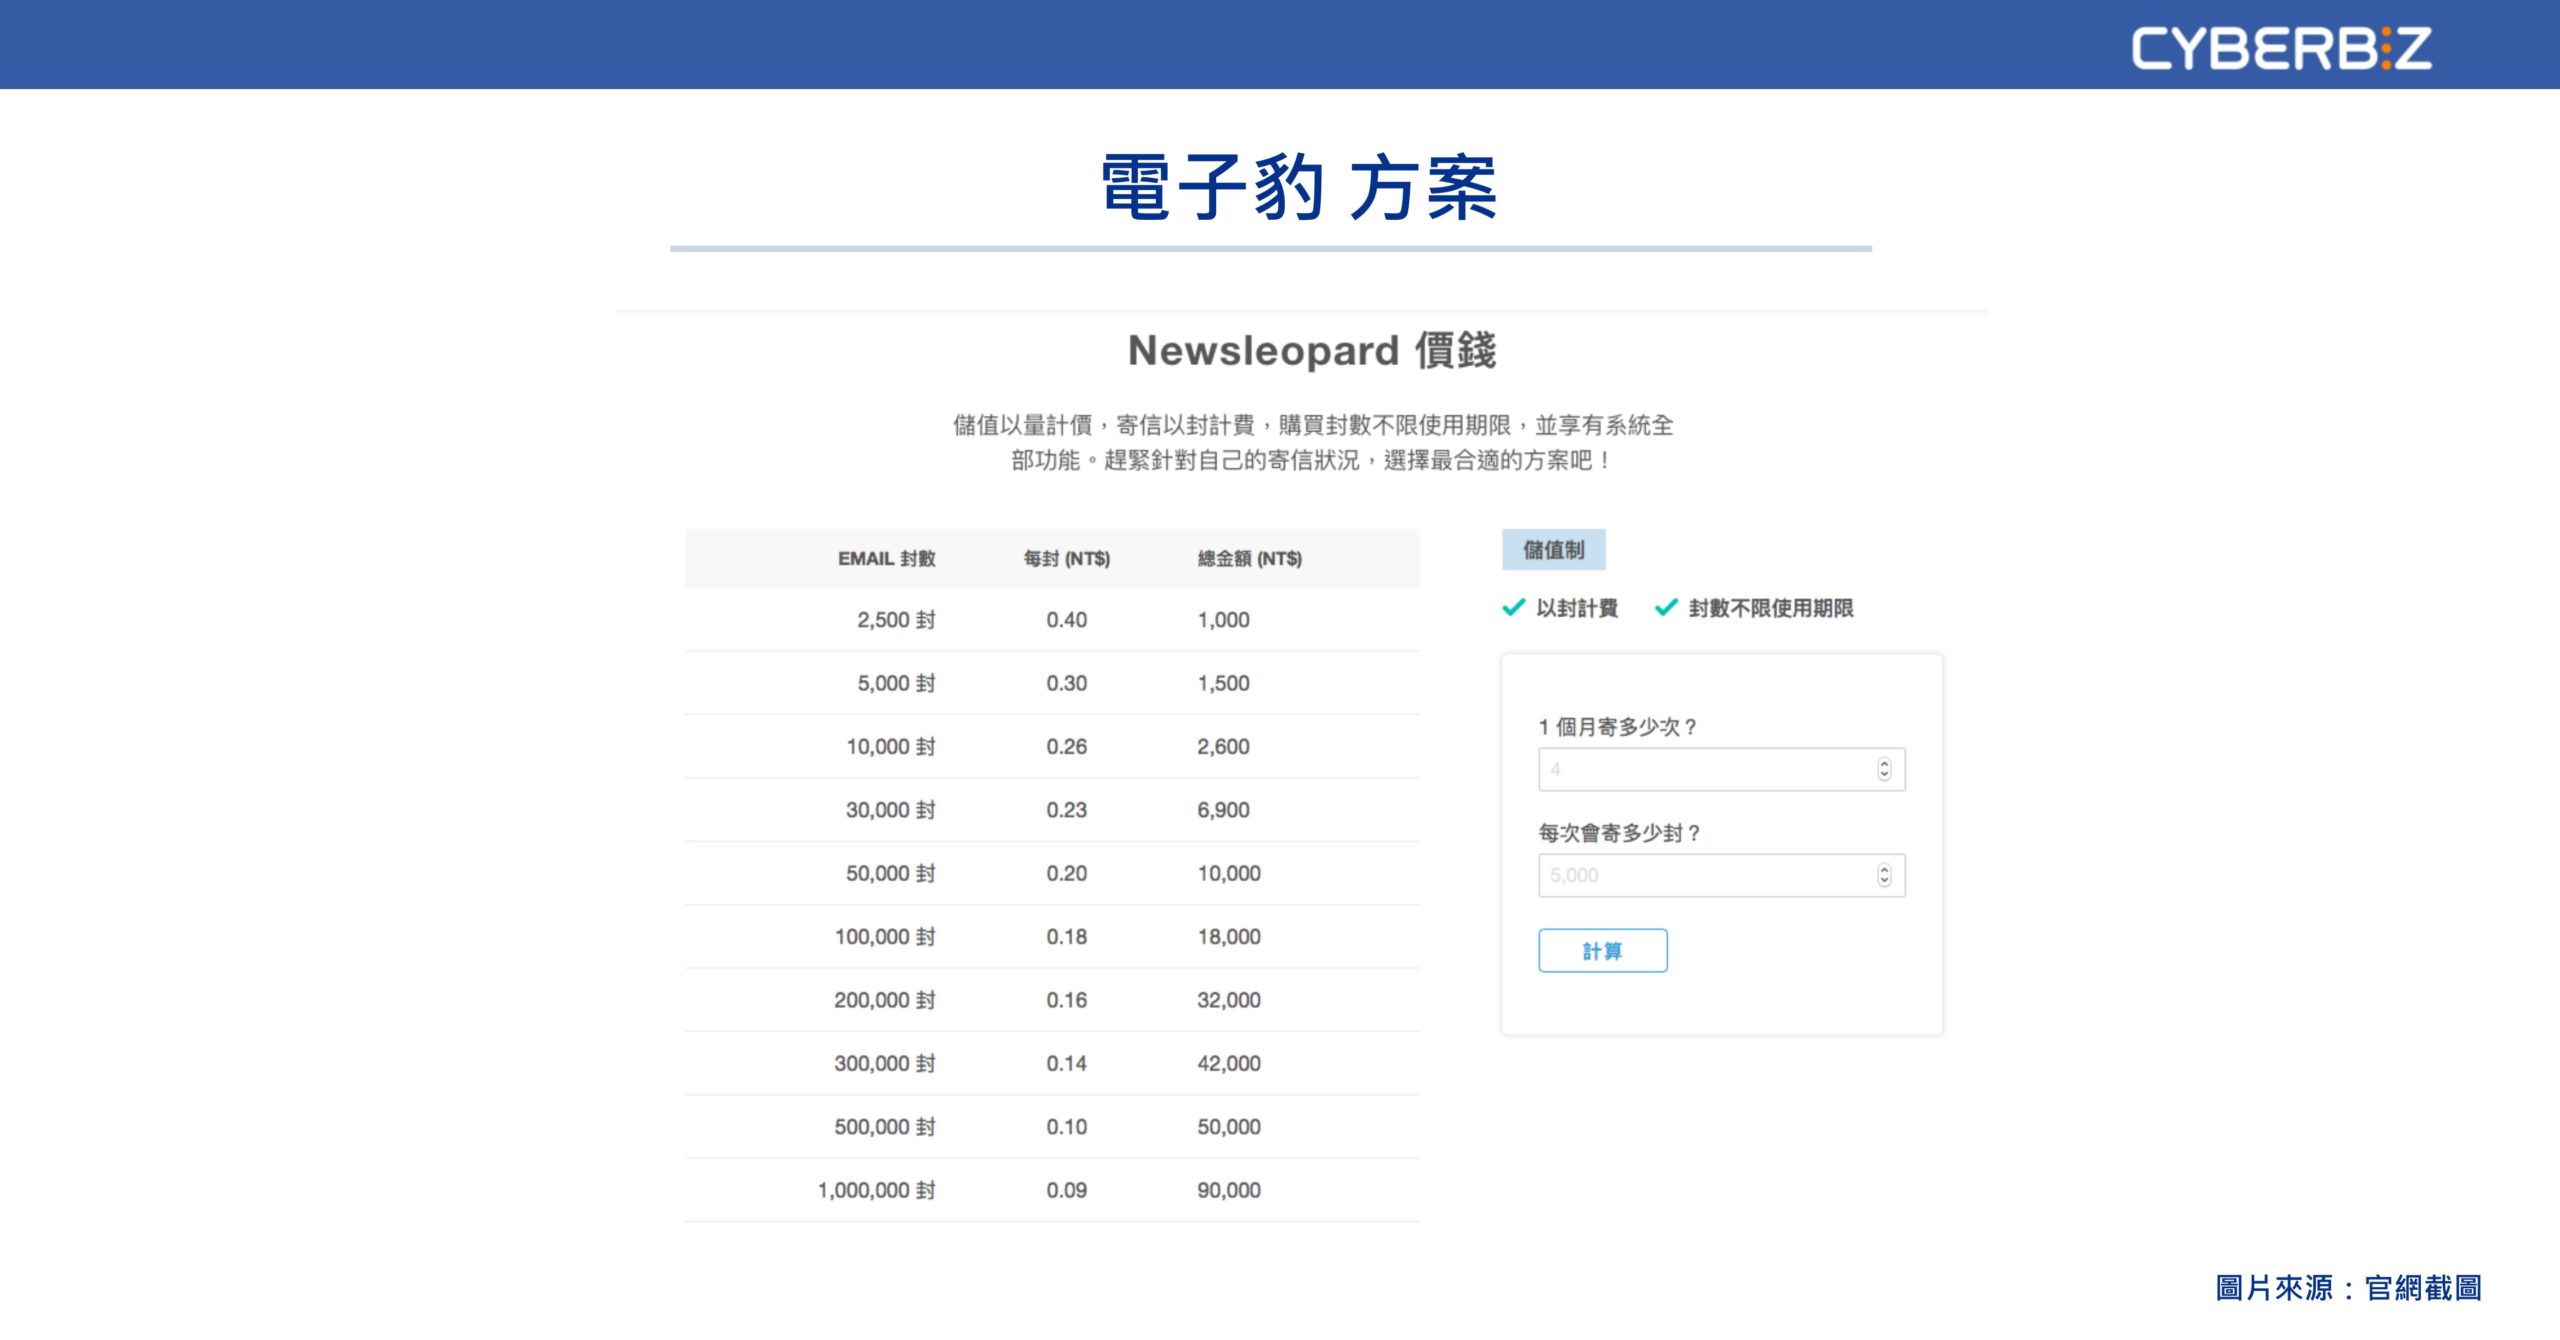Click the 1 個月寄多少次？ label
The height and width of the screenshot is (1340, 2560).
pos(1617,726)
